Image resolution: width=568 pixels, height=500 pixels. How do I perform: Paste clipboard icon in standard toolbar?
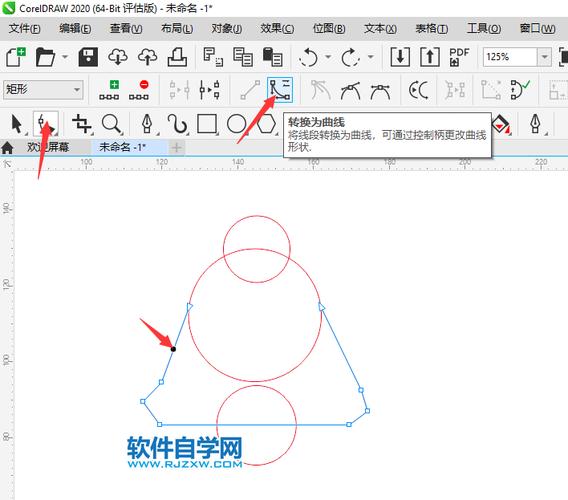(272, 57)
